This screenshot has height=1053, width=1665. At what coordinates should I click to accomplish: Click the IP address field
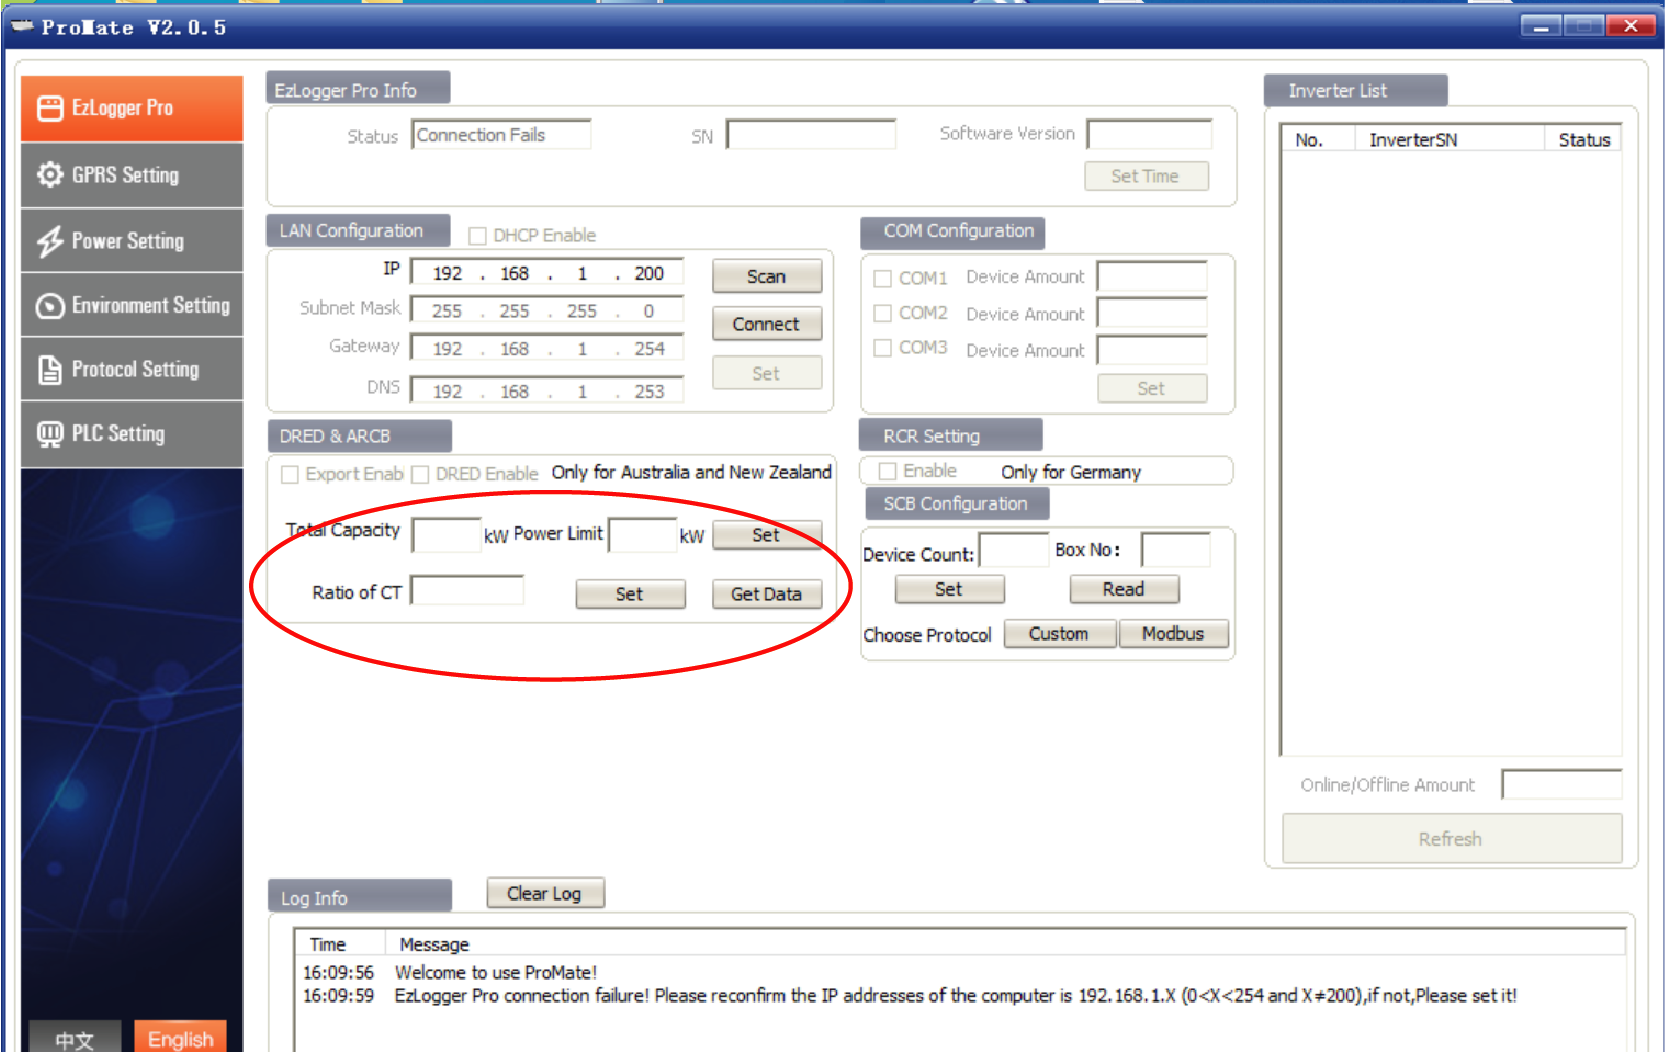[x=547, y=273]
